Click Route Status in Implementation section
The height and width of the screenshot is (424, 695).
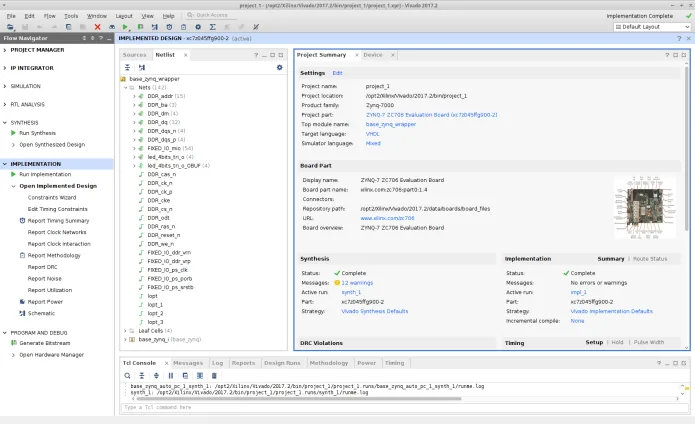point(650,259)
